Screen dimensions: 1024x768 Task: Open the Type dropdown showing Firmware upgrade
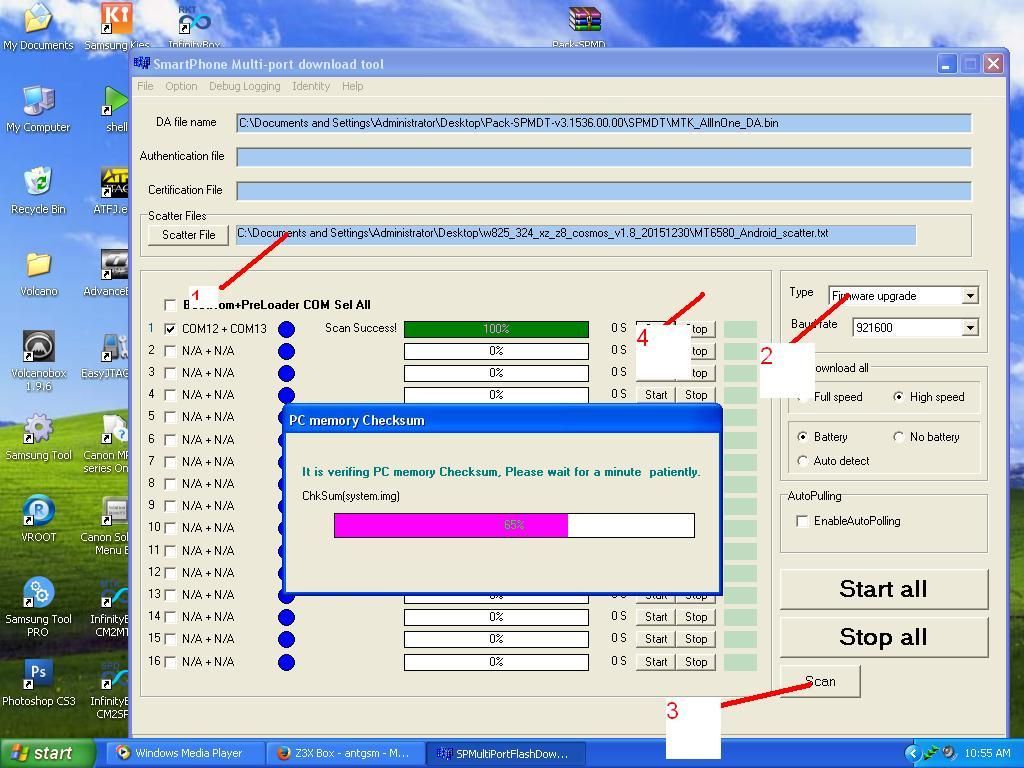(x=970, y=296)
